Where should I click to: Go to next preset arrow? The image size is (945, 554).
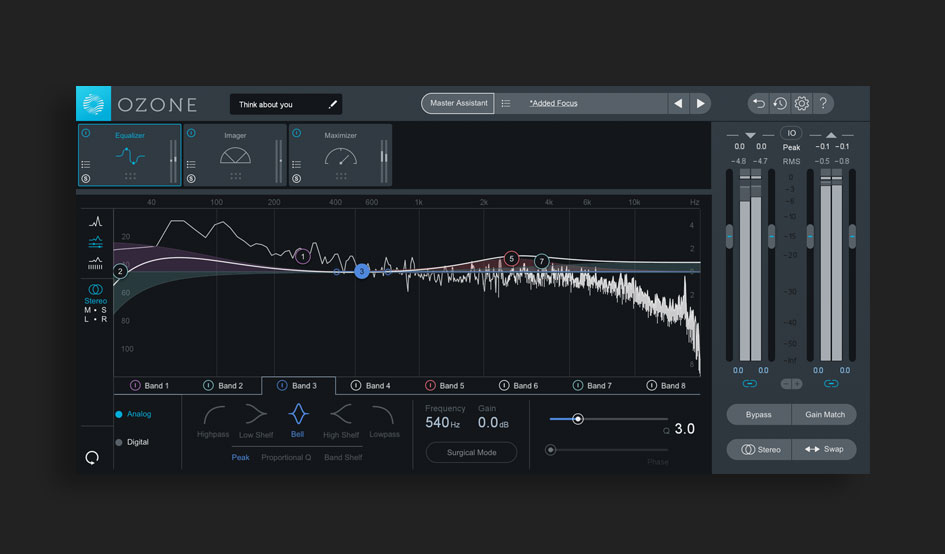(x=700, y=104)
